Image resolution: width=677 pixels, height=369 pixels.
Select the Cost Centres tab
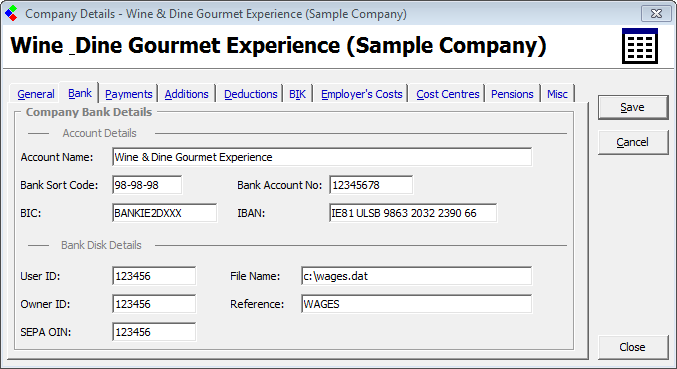(x=448, y=94)
